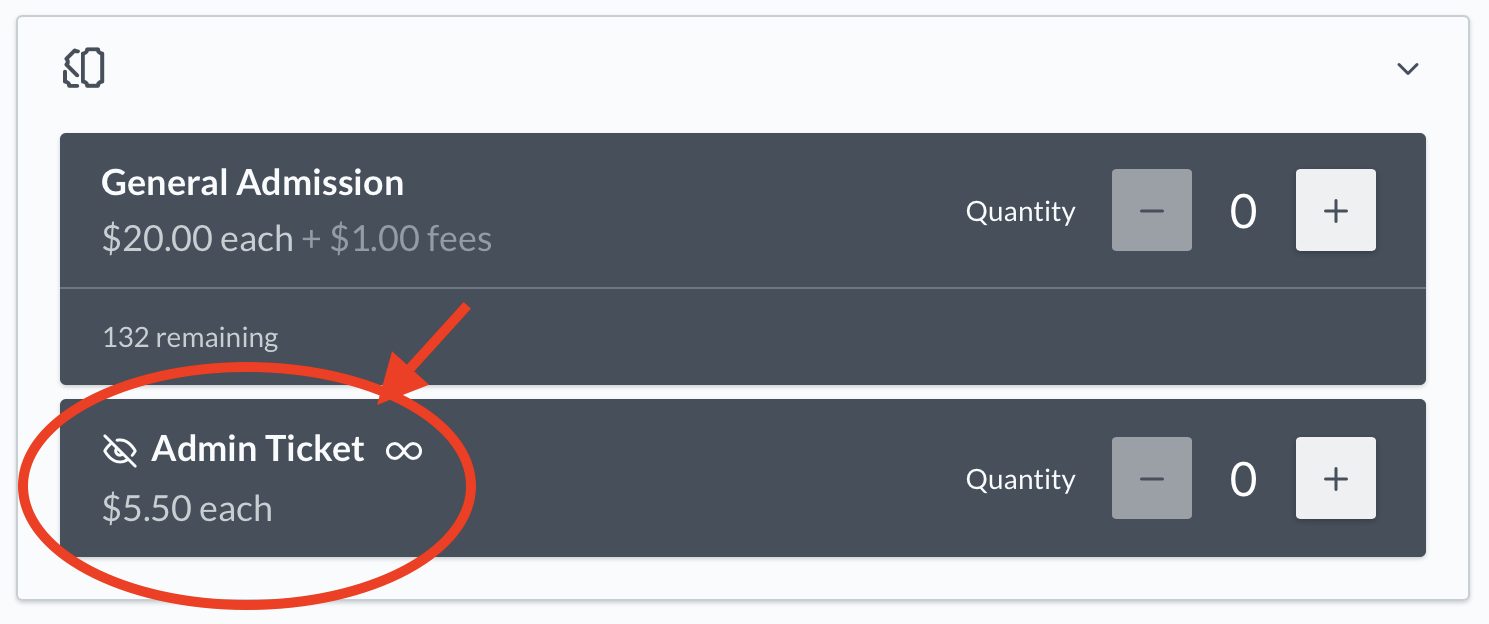Click the $5.50 each price text
This screenshot has width=1489, height=624.
pyautogui.click(x=187, y=509)
